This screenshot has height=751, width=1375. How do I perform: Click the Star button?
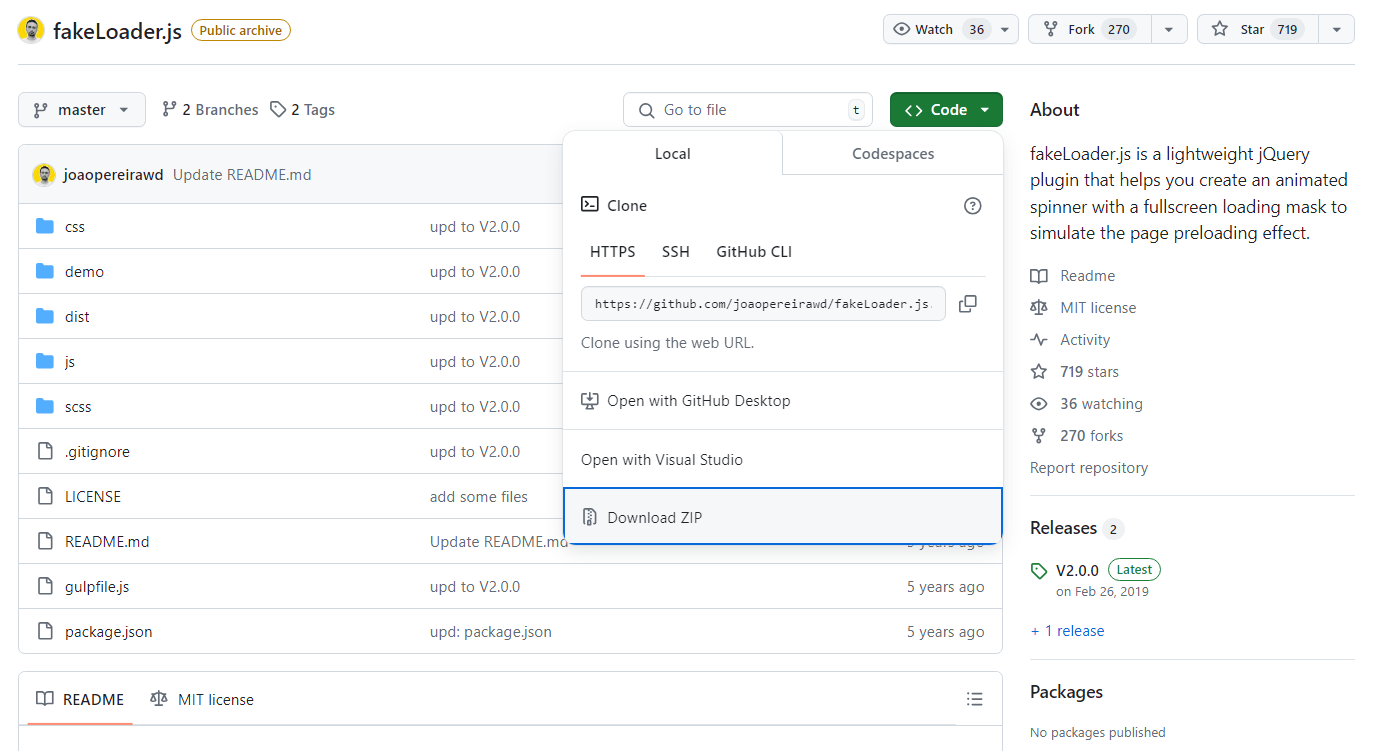tap(1257, 29)
